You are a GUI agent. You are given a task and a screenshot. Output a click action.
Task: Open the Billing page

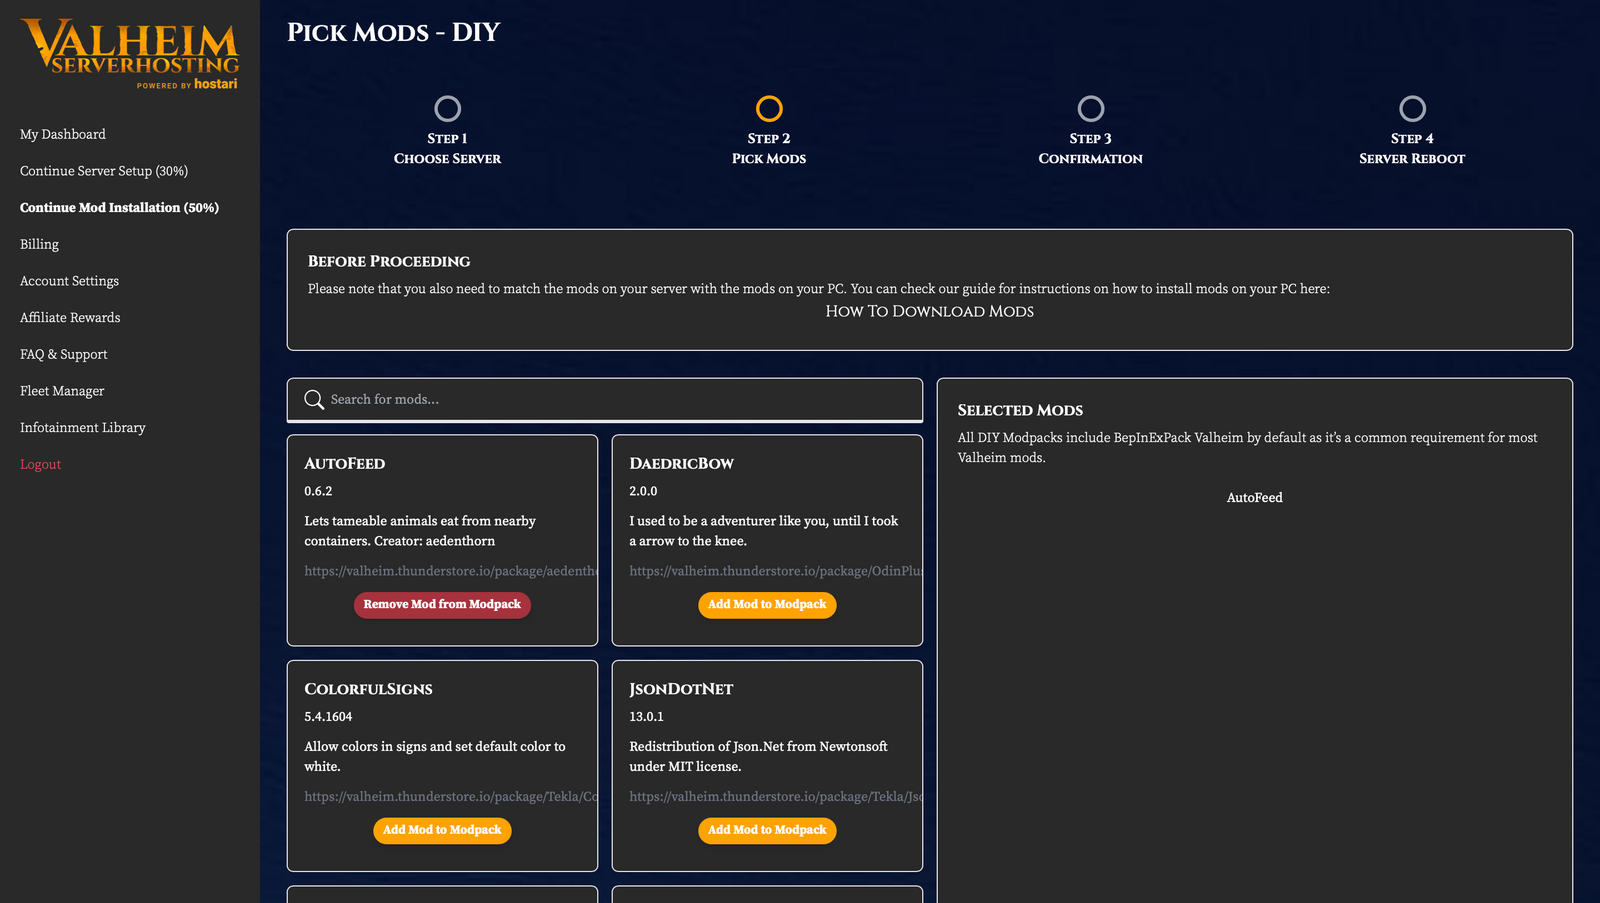40,244
